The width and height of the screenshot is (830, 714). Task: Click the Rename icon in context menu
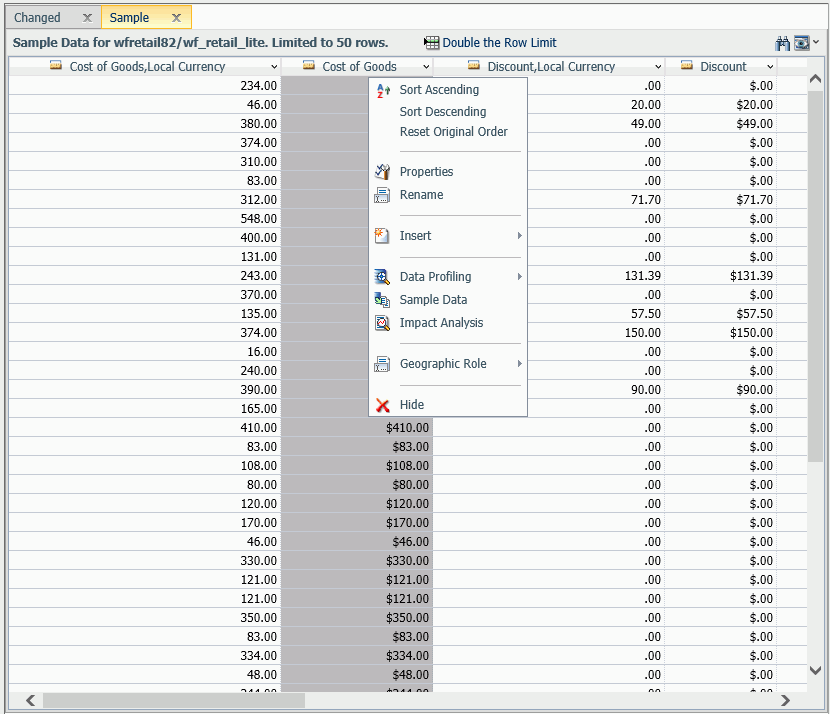click(x=382, y=195)
